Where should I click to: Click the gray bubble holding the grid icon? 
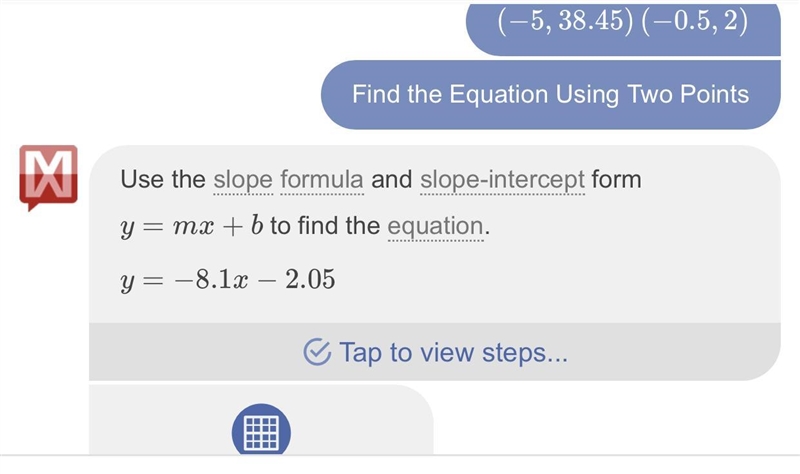261,419
